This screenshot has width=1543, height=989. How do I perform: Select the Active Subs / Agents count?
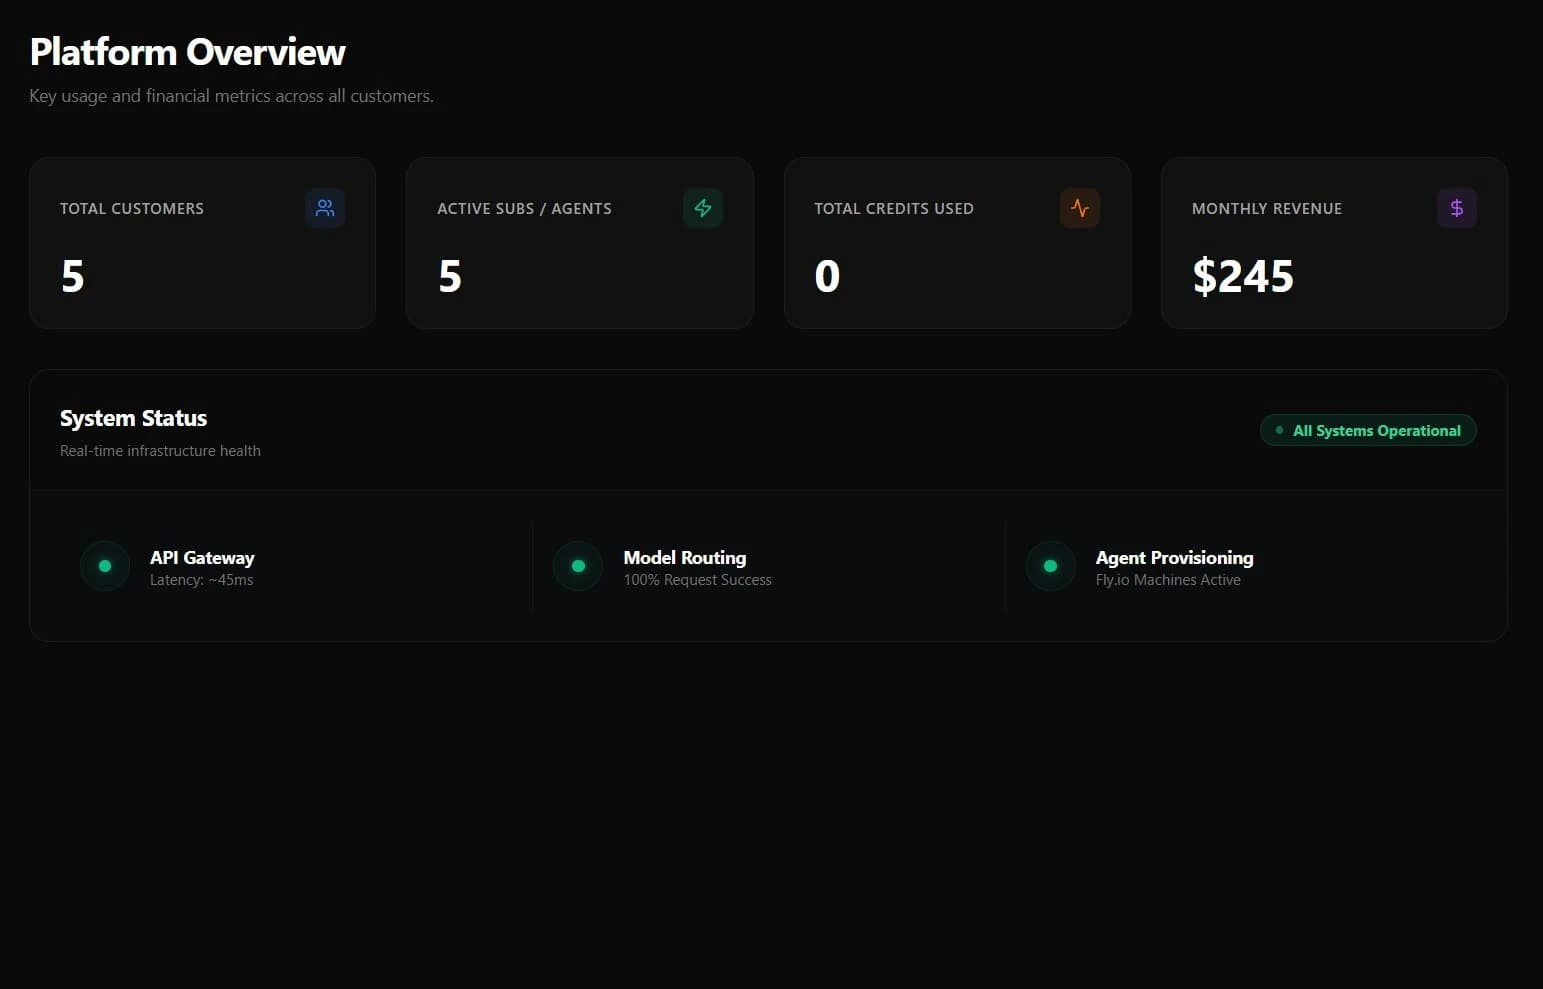tap(450, 276)
